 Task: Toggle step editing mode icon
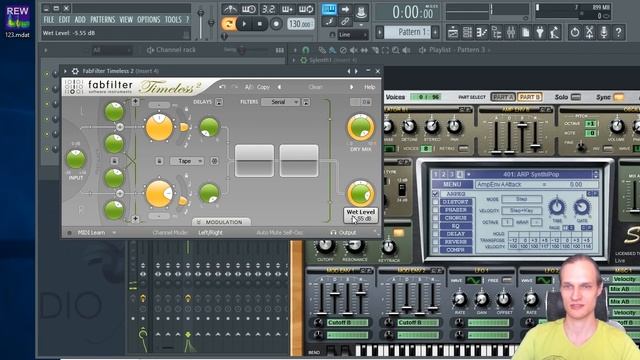(x=330, y=22)
